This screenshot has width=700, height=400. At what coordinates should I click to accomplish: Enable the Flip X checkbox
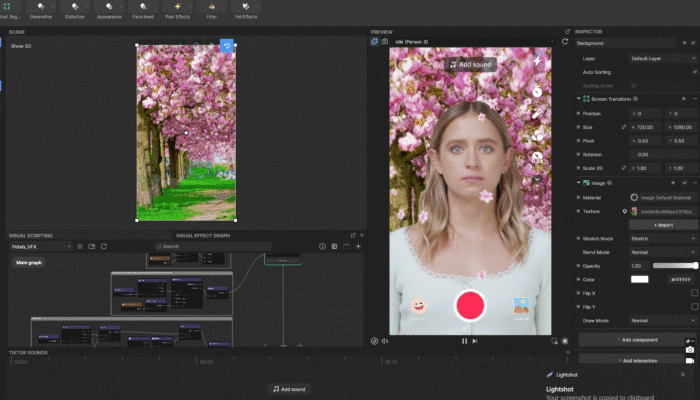pyautogui.click(x=694, y=293)
